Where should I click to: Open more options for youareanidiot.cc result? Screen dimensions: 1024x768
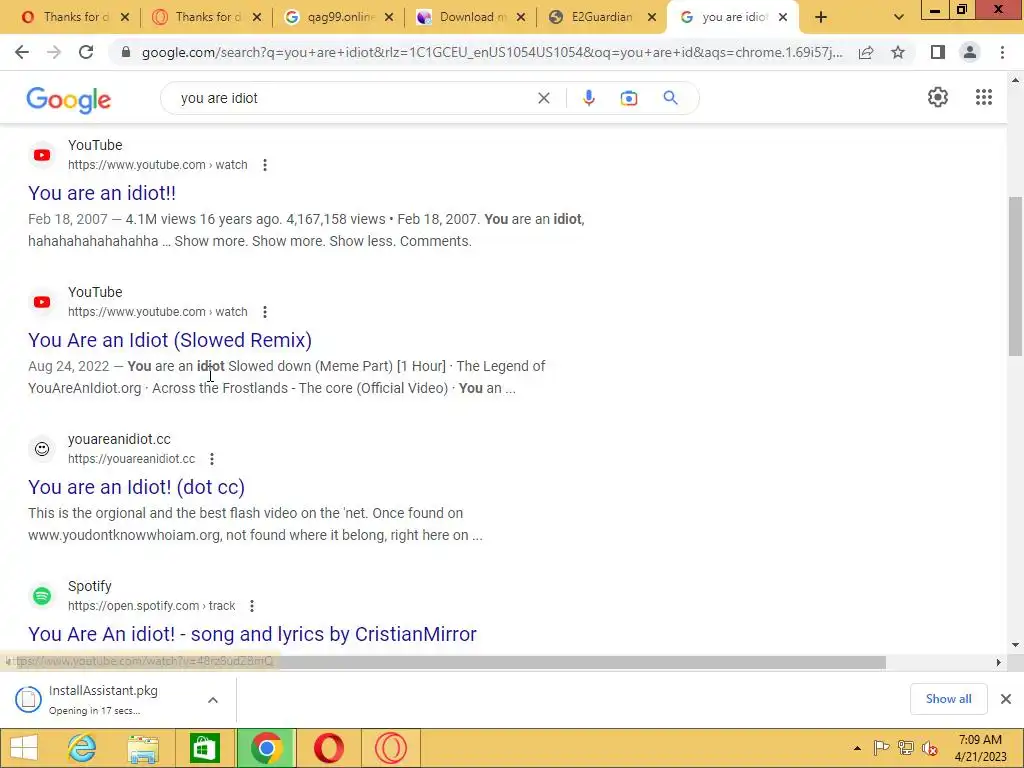212,459
